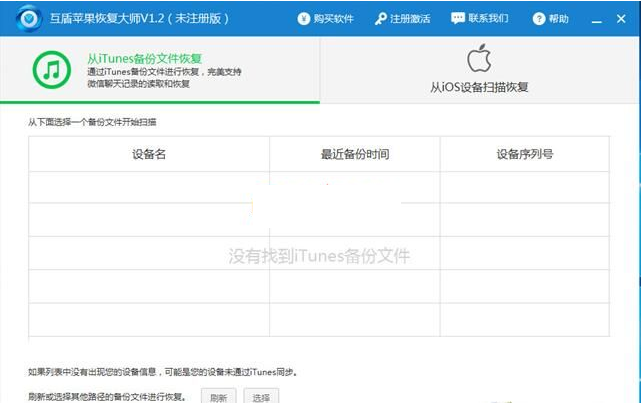Minimize the recovery app window
The width and height of the screenshot is (641, 403).
pyautogui.click(x=597, y=19)
